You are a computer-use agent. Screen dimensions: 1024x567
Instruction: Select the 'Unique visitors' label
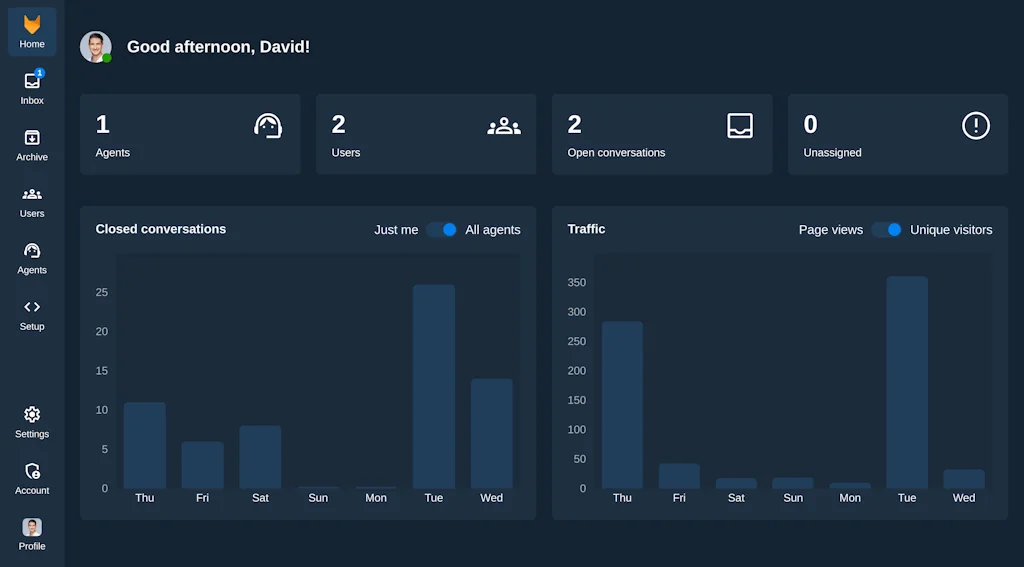pyautogui.click(x=951, y=230)
